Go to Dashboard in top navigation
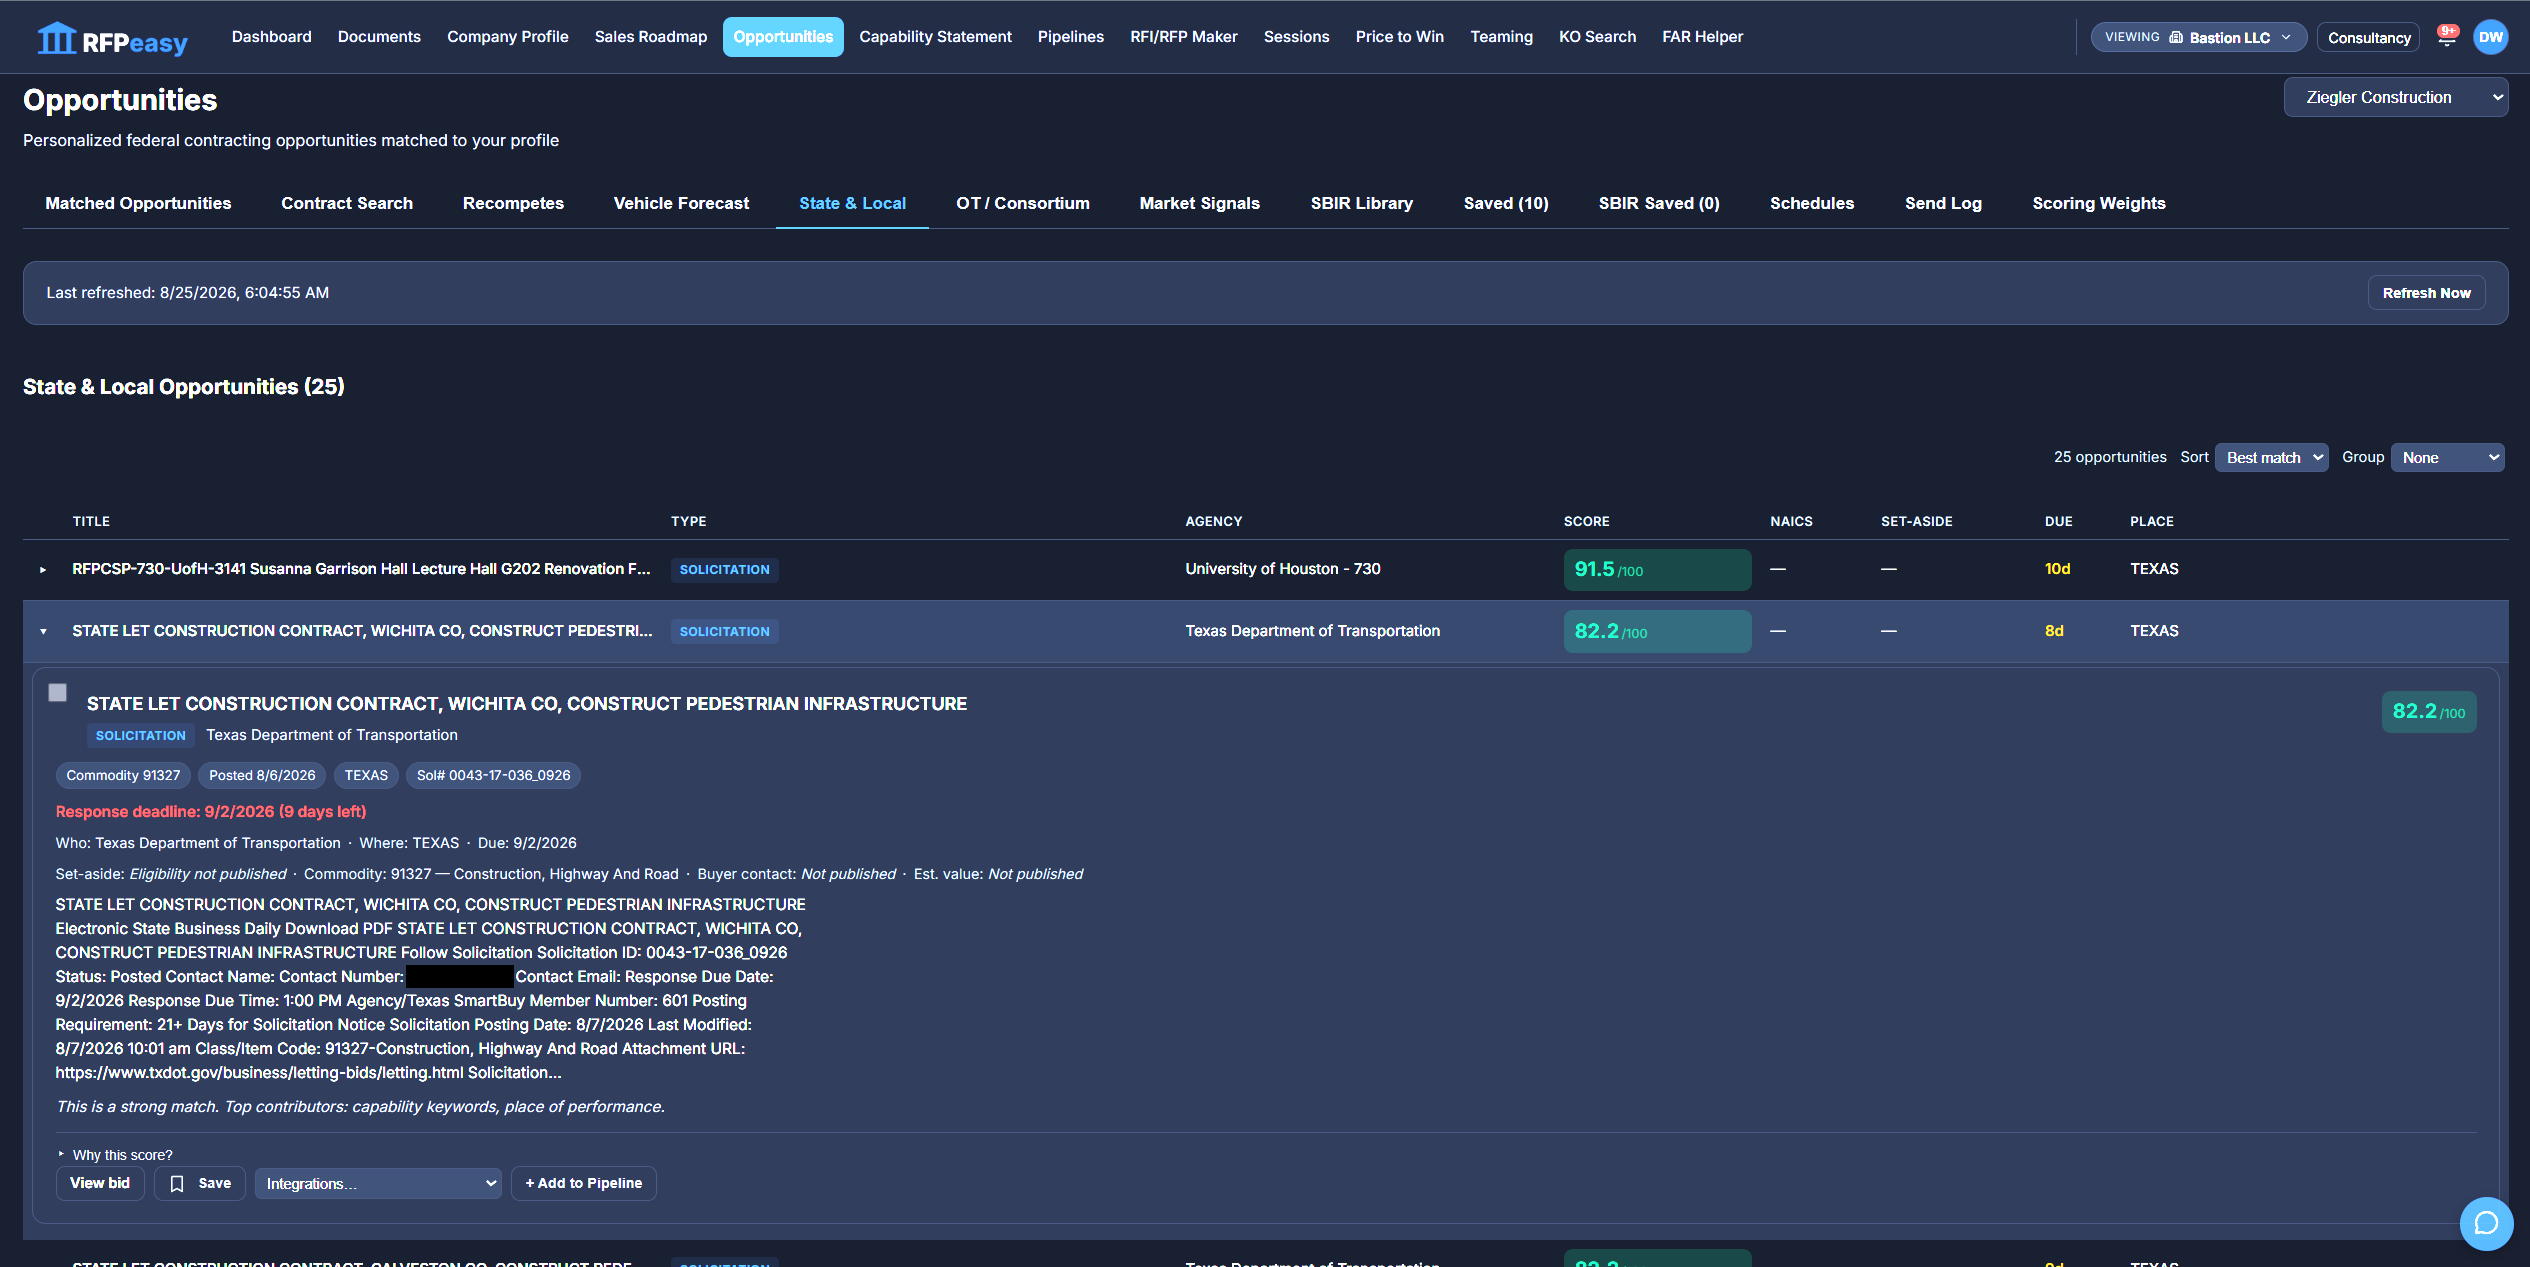Screen dimensions: 2530x1267 [271, 37]
